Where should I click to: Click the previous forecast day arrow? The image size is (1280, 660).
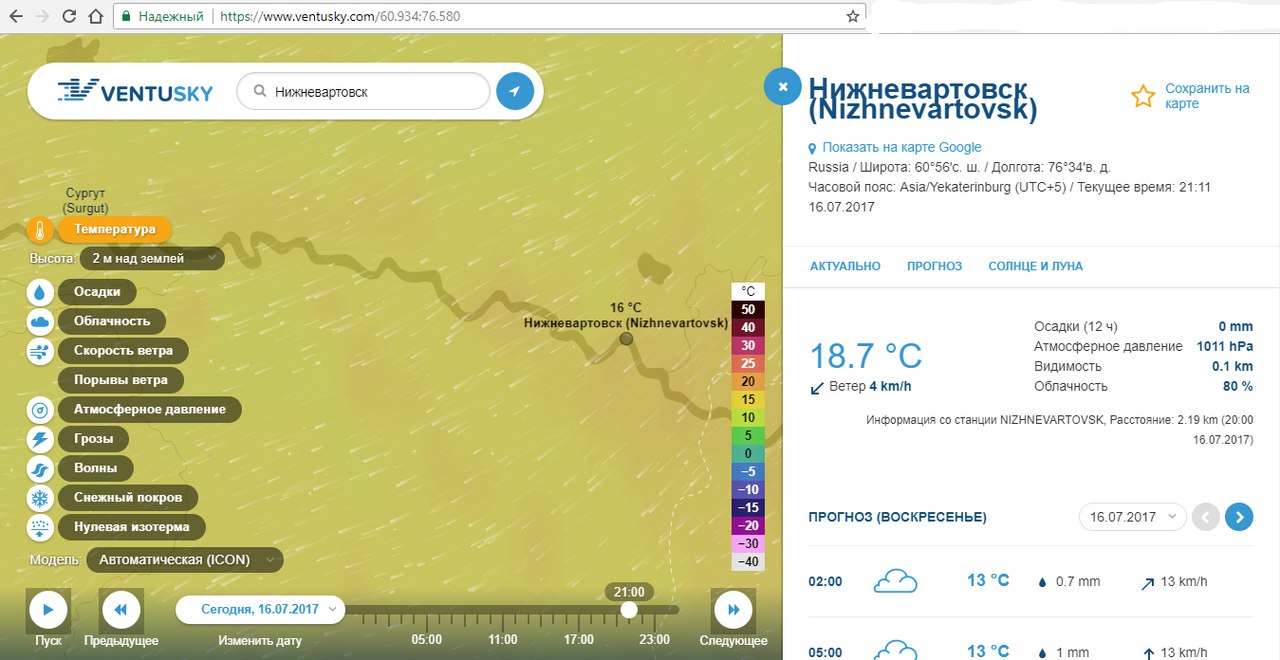(1206, 517)
